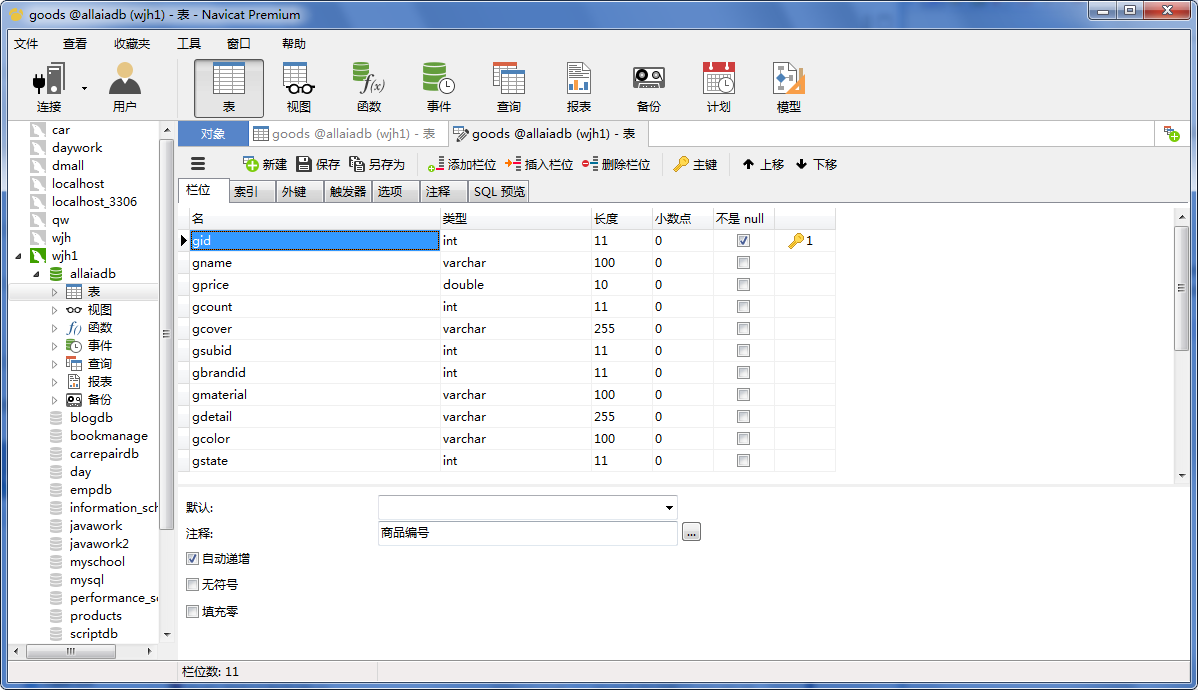Toggle 不是 null for the gname row

point(743,262)
